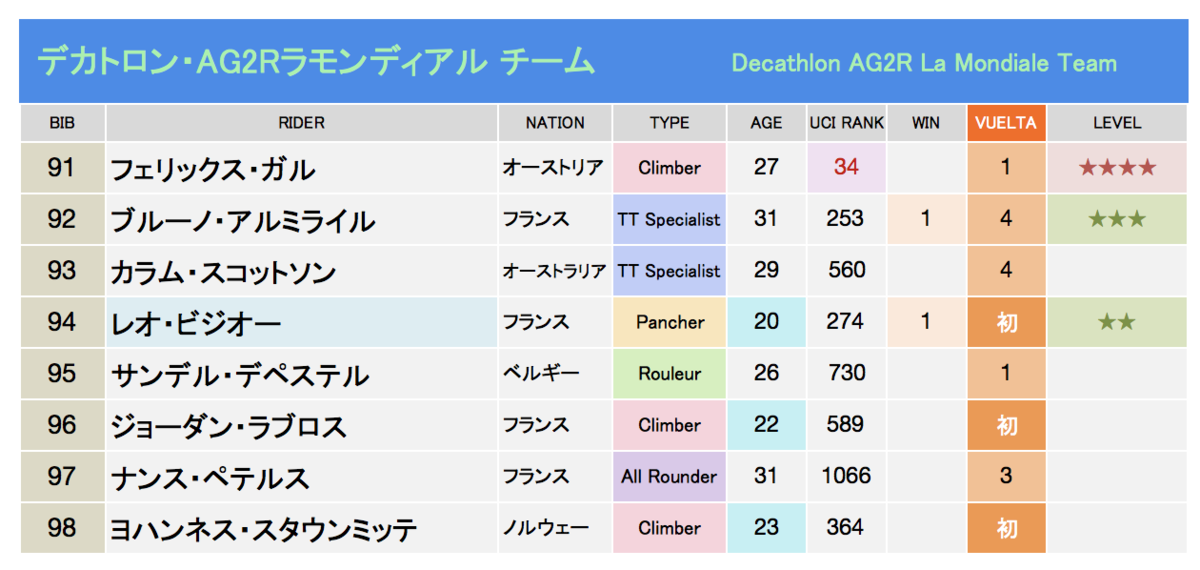Click the UCI RANK column header

[x=846, y=123]
